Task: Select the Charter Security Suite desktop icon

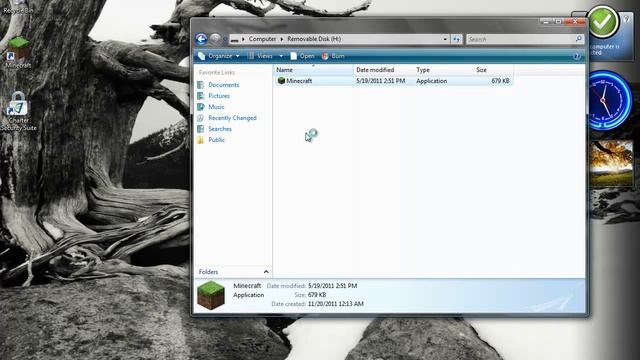Action: click(18, 104)
